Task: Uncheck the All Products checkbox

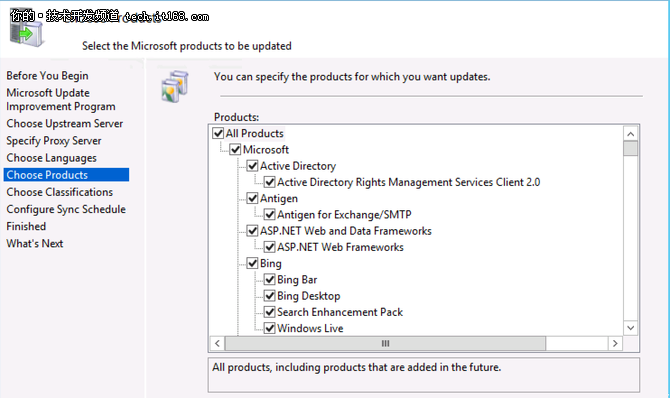Action: tap(218, 133)
